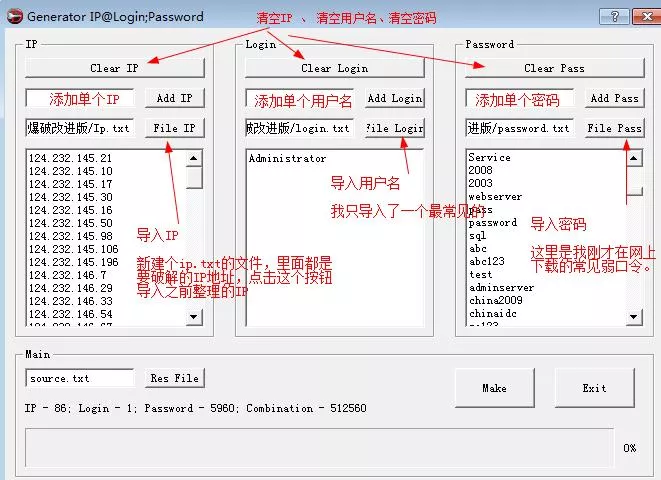This screenshot has height=480, width=661.
Task: Select 124.232.145.196 in IP list
Action: 73,262
